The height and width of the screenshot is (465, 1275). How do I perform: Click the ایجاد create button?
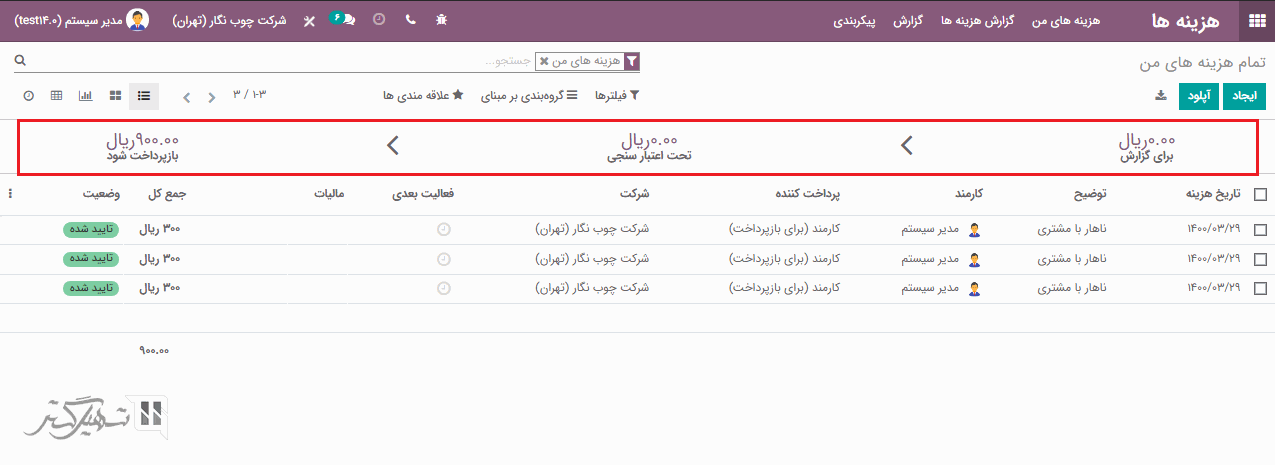1245,96
